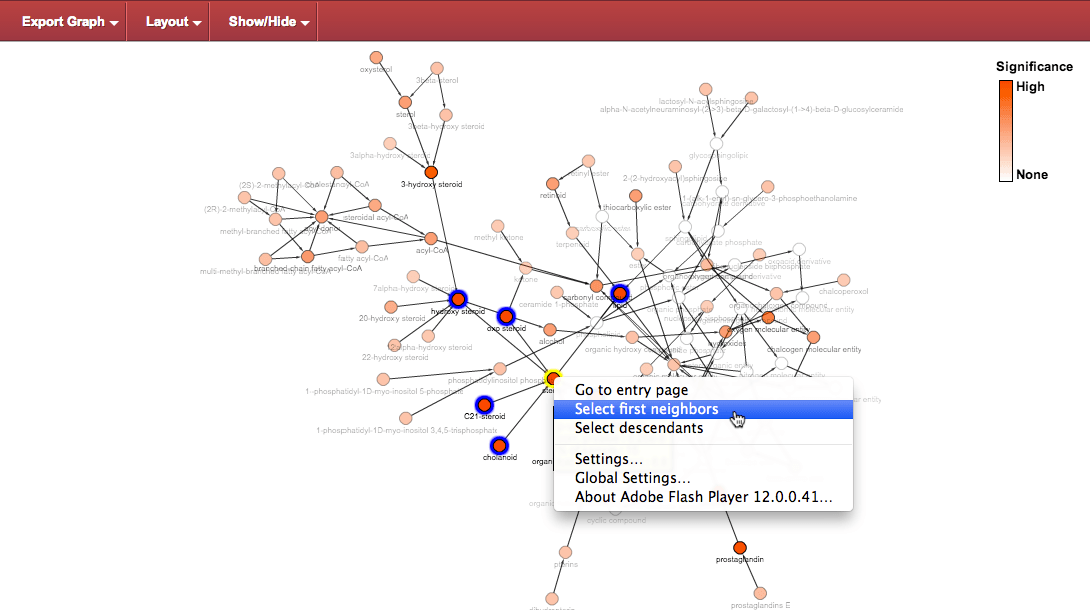1090x610 pixels.
Task: Select the oxysterol node
Action: coord(376,58)
